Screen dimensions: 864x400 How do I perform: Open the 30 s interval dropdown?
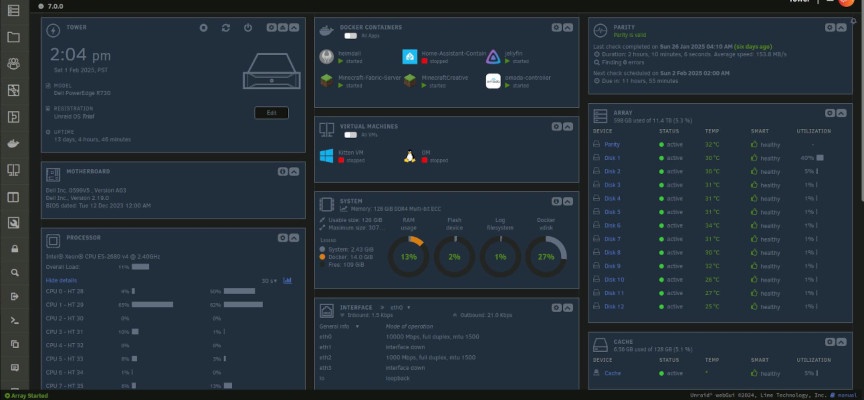tap(269, 281)
